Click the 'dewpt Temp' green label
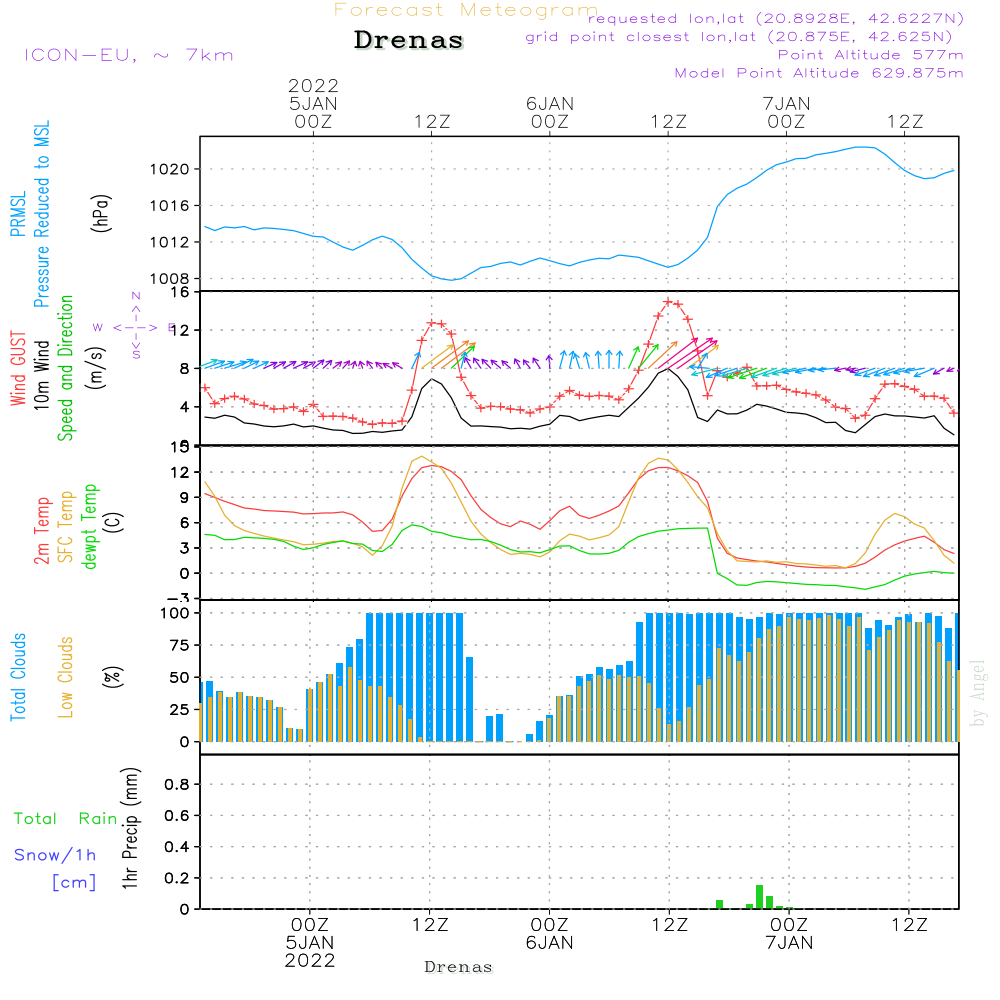The image size is (1000, 1000). click(x=89, y=526)
